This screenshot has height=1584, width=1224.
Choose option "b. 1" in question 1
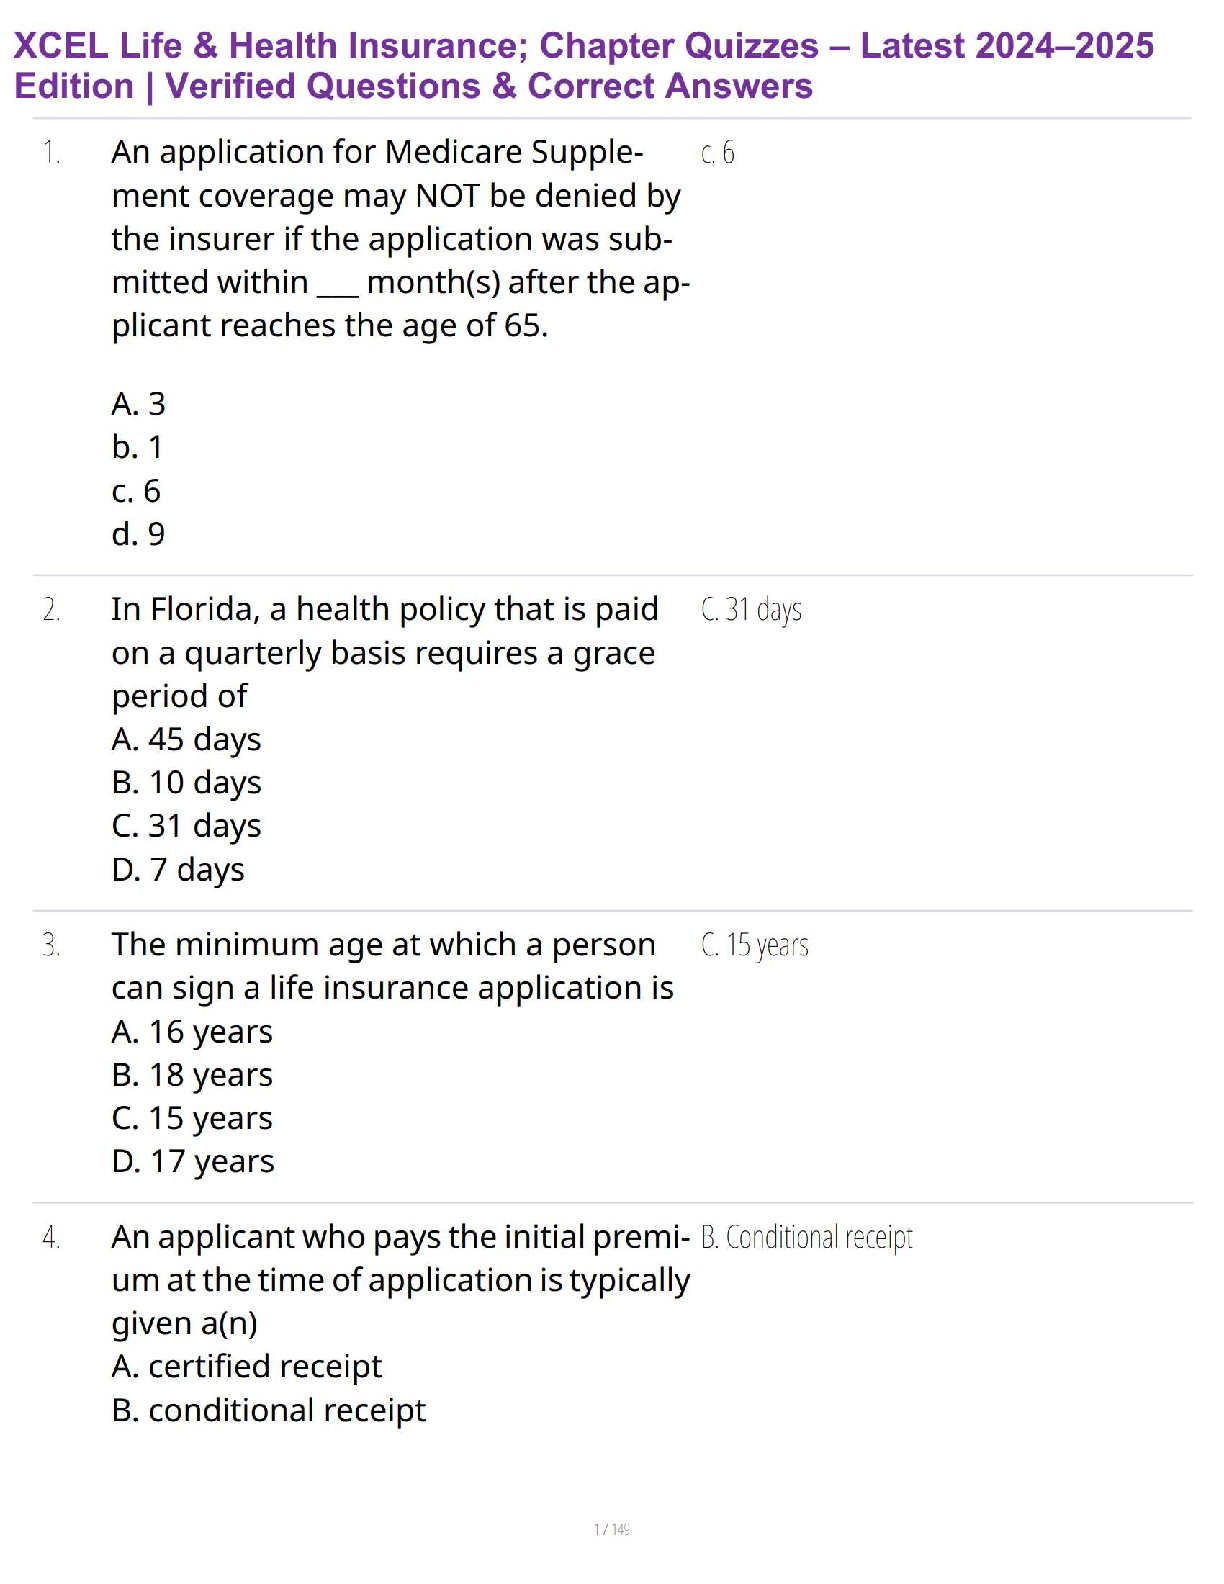point(137,447)
